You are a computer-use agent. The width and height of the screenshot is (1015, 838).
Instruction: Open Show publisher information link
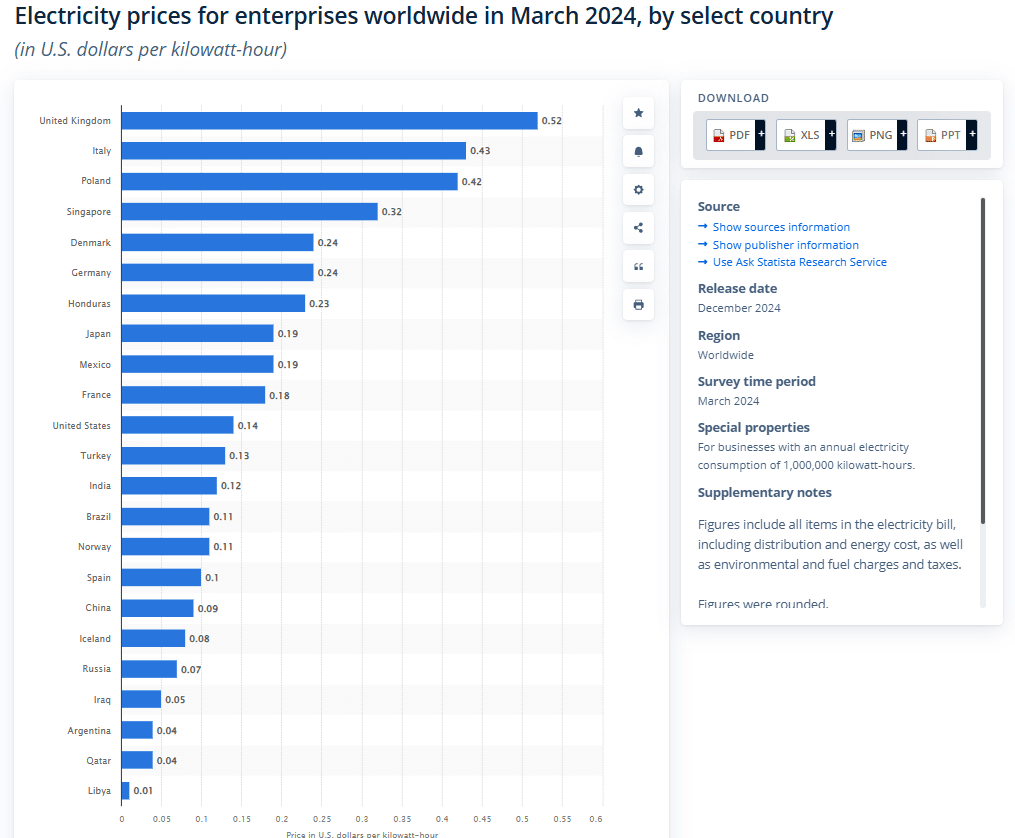785,245
